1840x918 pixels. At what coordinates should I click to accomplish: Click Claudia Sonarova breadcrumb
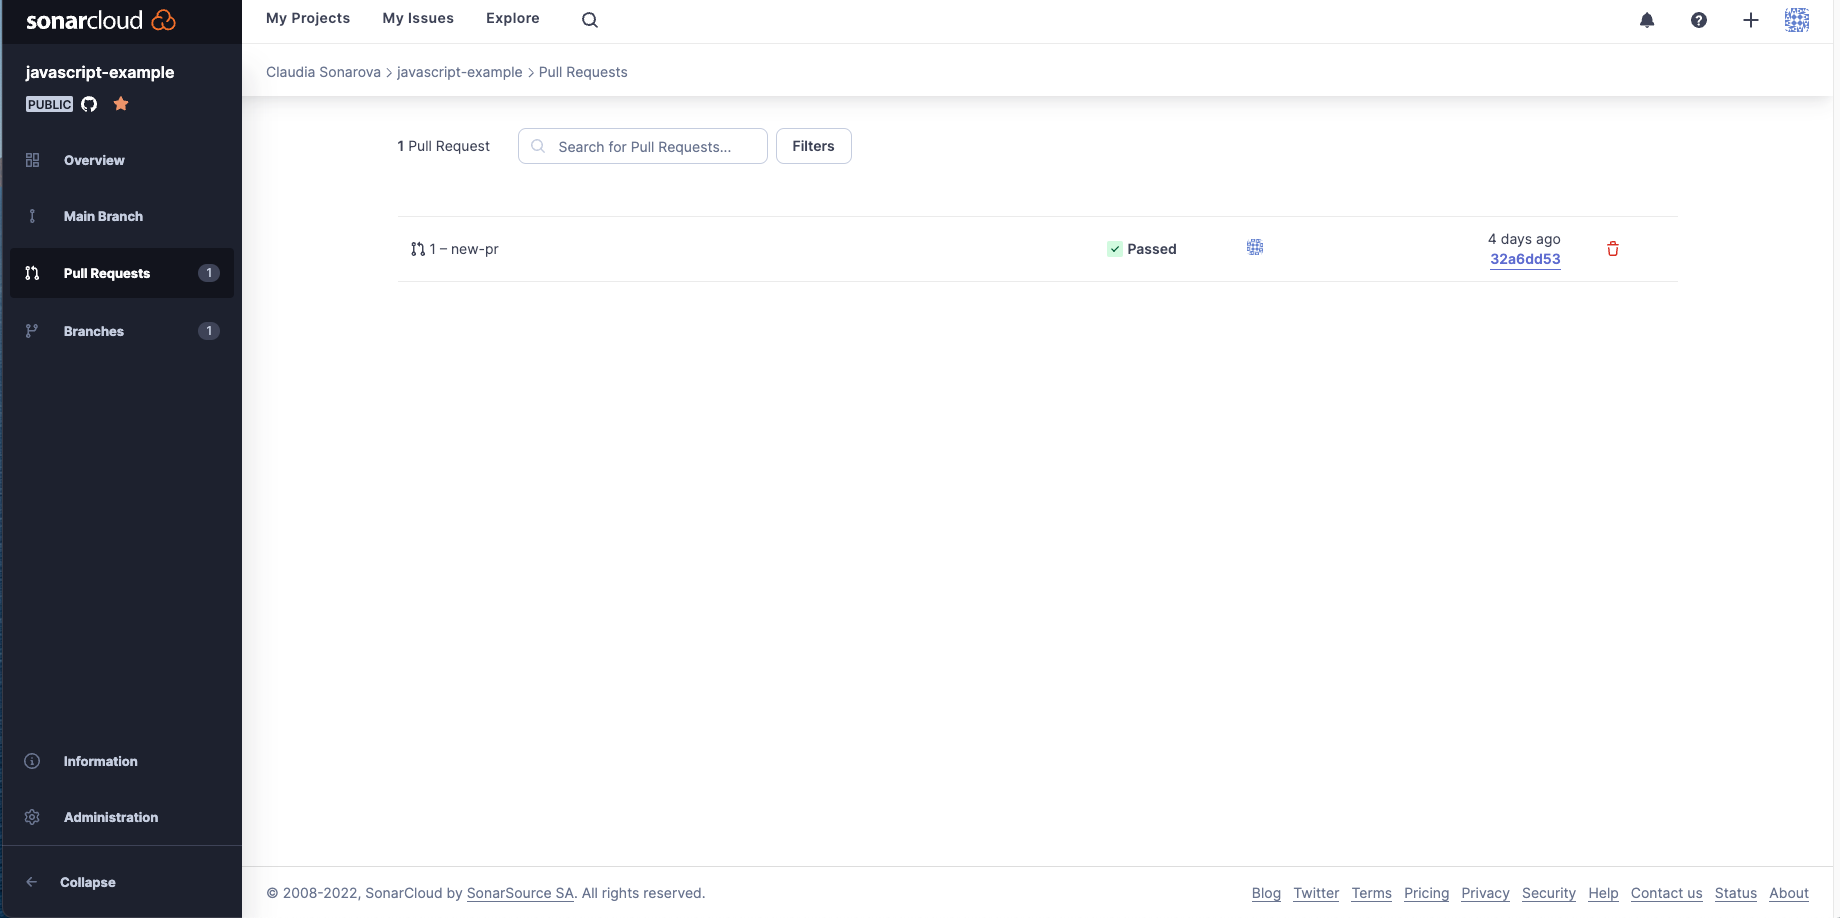point(323,72)
